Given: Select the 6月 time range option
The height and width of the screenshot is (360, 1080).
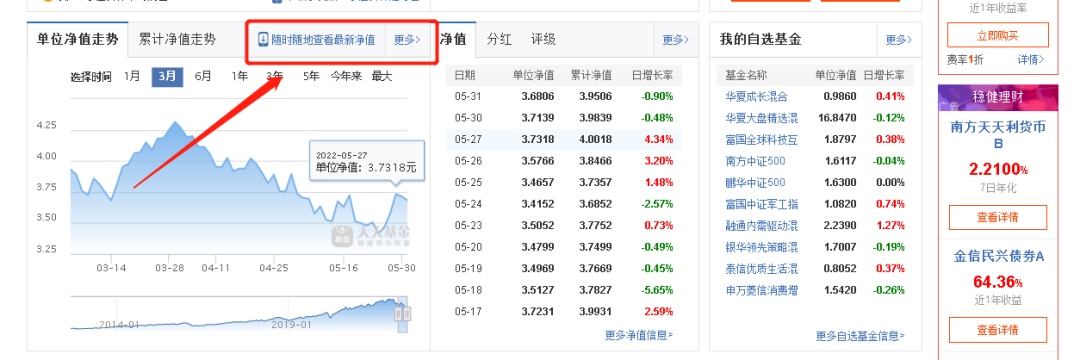Looking at the screenshot, I should pos(202,76).
